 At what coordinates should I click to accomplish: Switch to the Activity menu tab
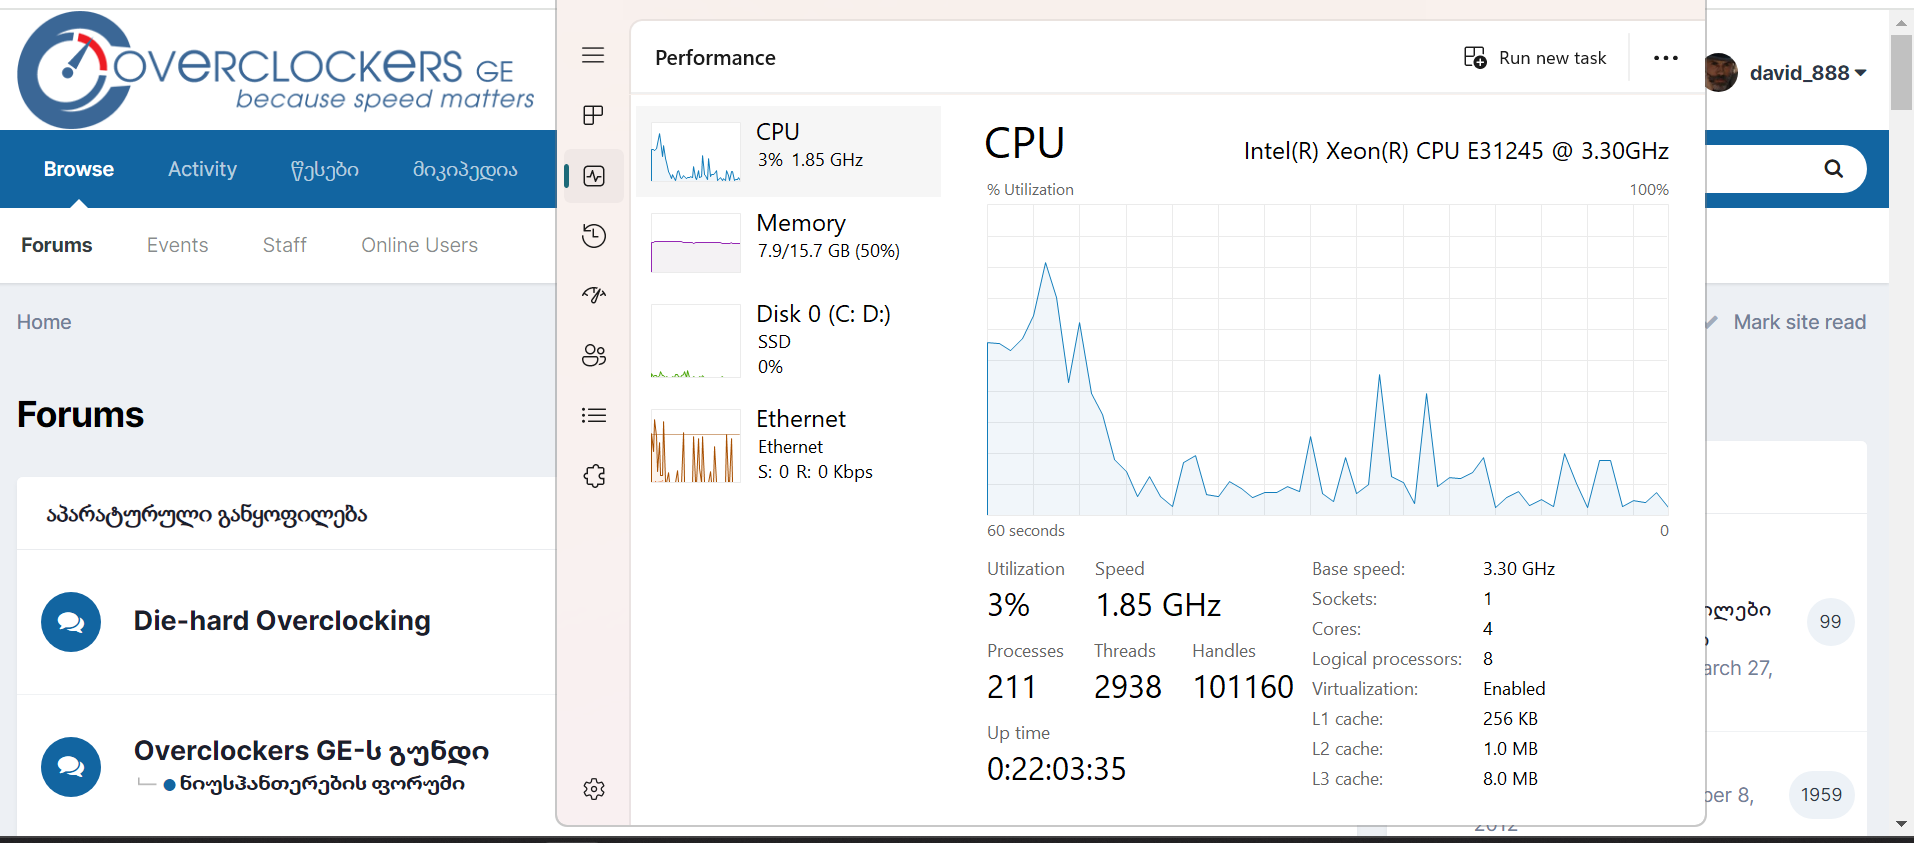tap(202, 169)
